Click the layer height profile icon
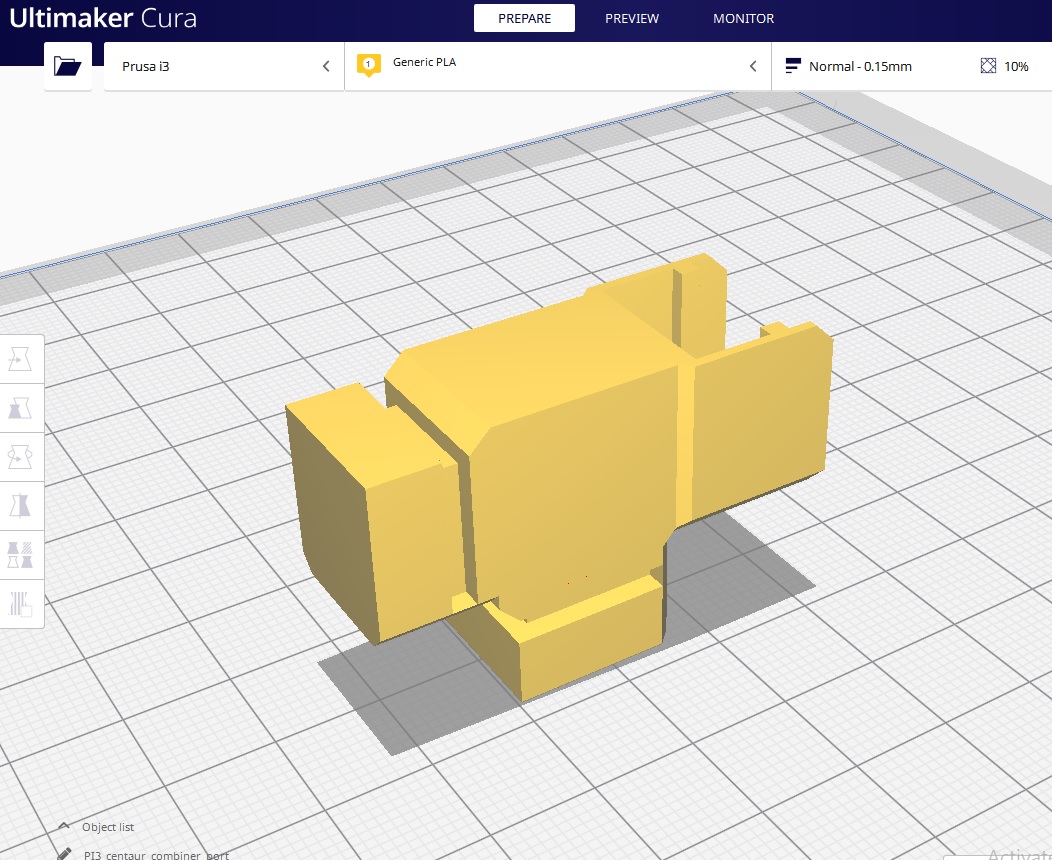Screen dimensions: 1052x860 click(792, 66)
